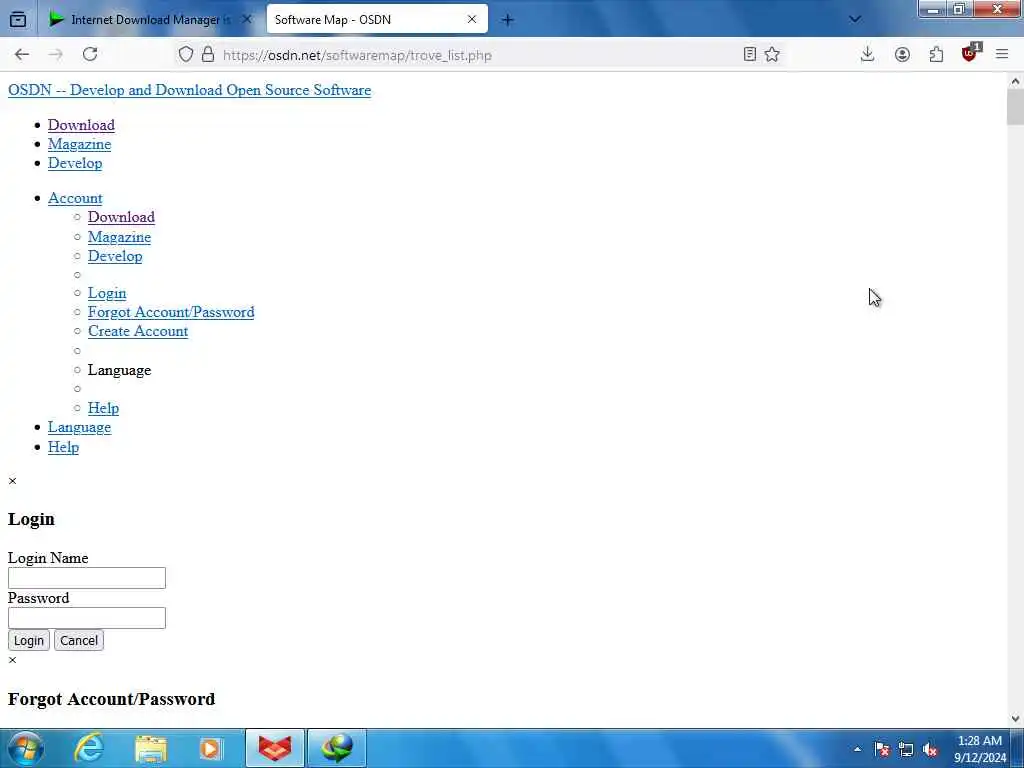Open the top-level Language link
Screen dimensions: 1024x768
point(79,427)
